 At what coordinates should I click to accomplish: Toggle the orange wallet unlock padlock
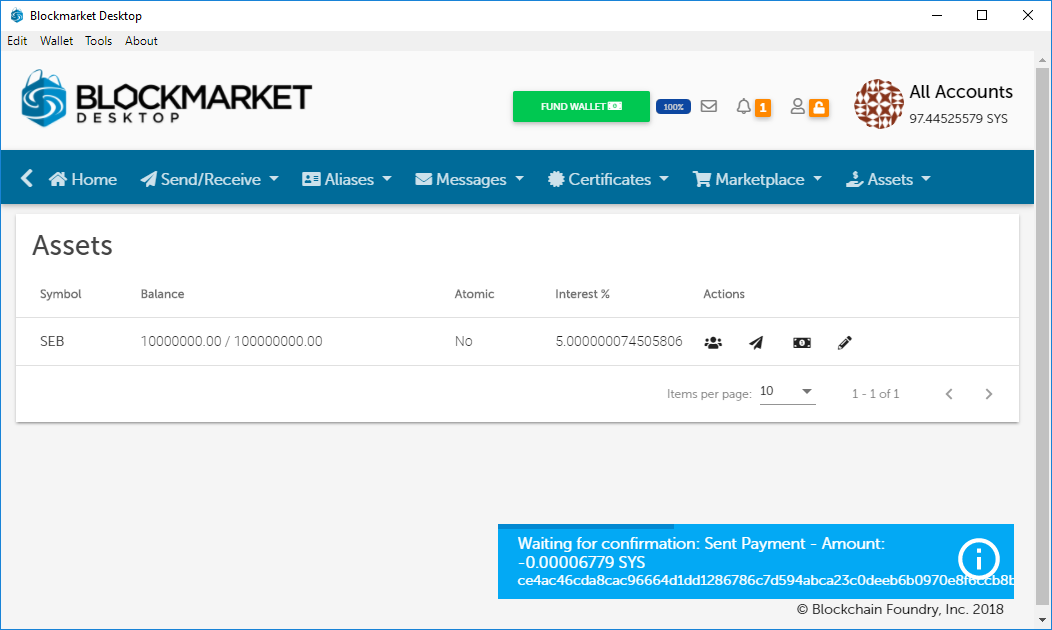tap(819, 107)
